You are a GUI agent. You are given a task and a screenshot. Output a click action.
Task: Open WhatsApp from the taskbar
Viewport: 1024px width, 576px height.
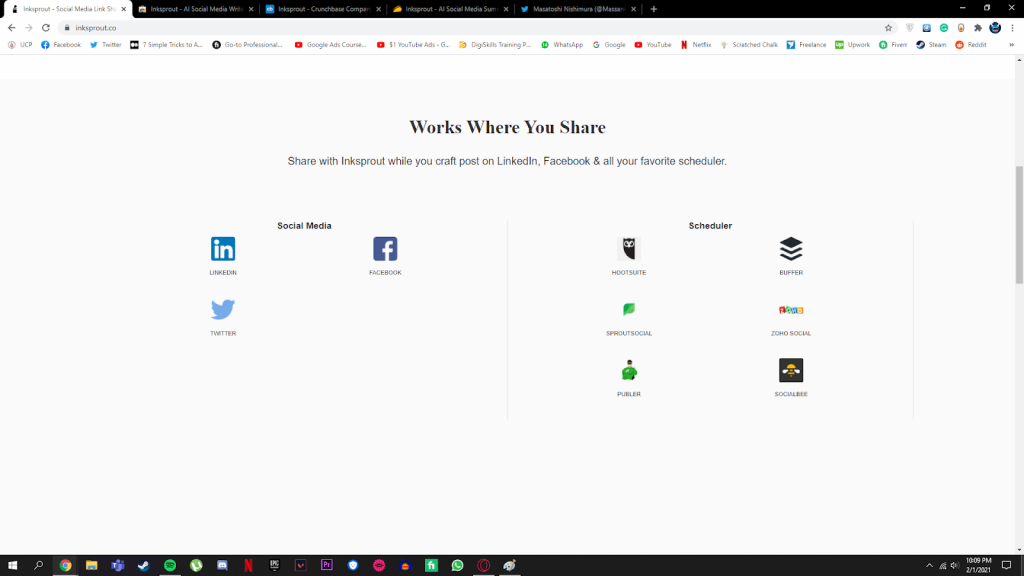(457, 566)
